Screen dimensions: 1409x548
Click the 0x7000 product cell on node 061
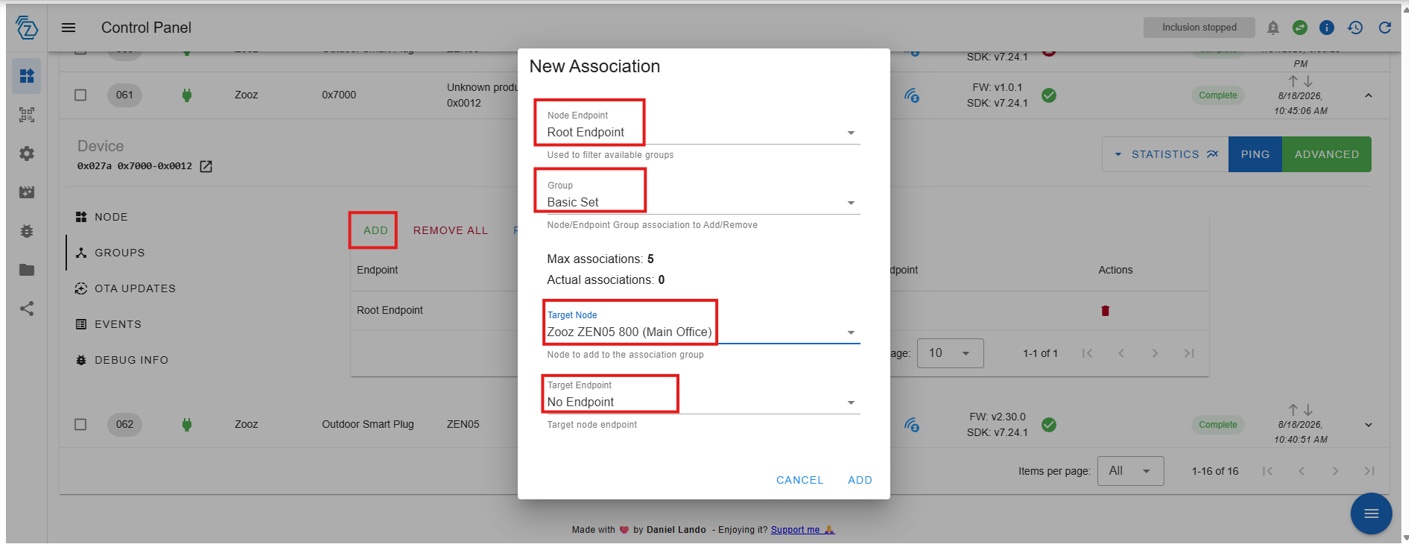pos(339,95)
